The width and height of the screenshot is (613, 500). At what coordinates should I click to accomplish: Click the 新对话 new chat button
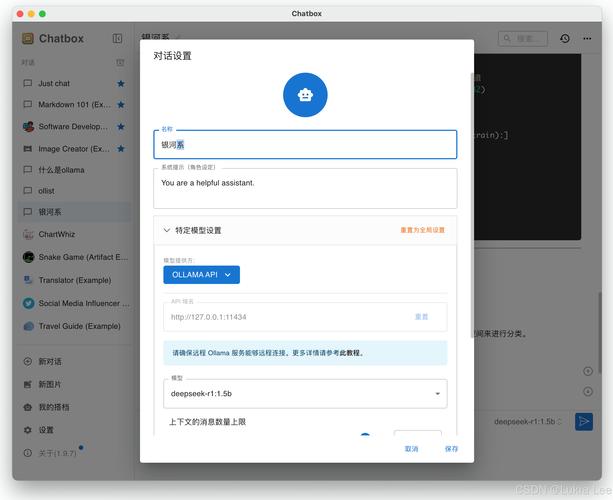74,361
